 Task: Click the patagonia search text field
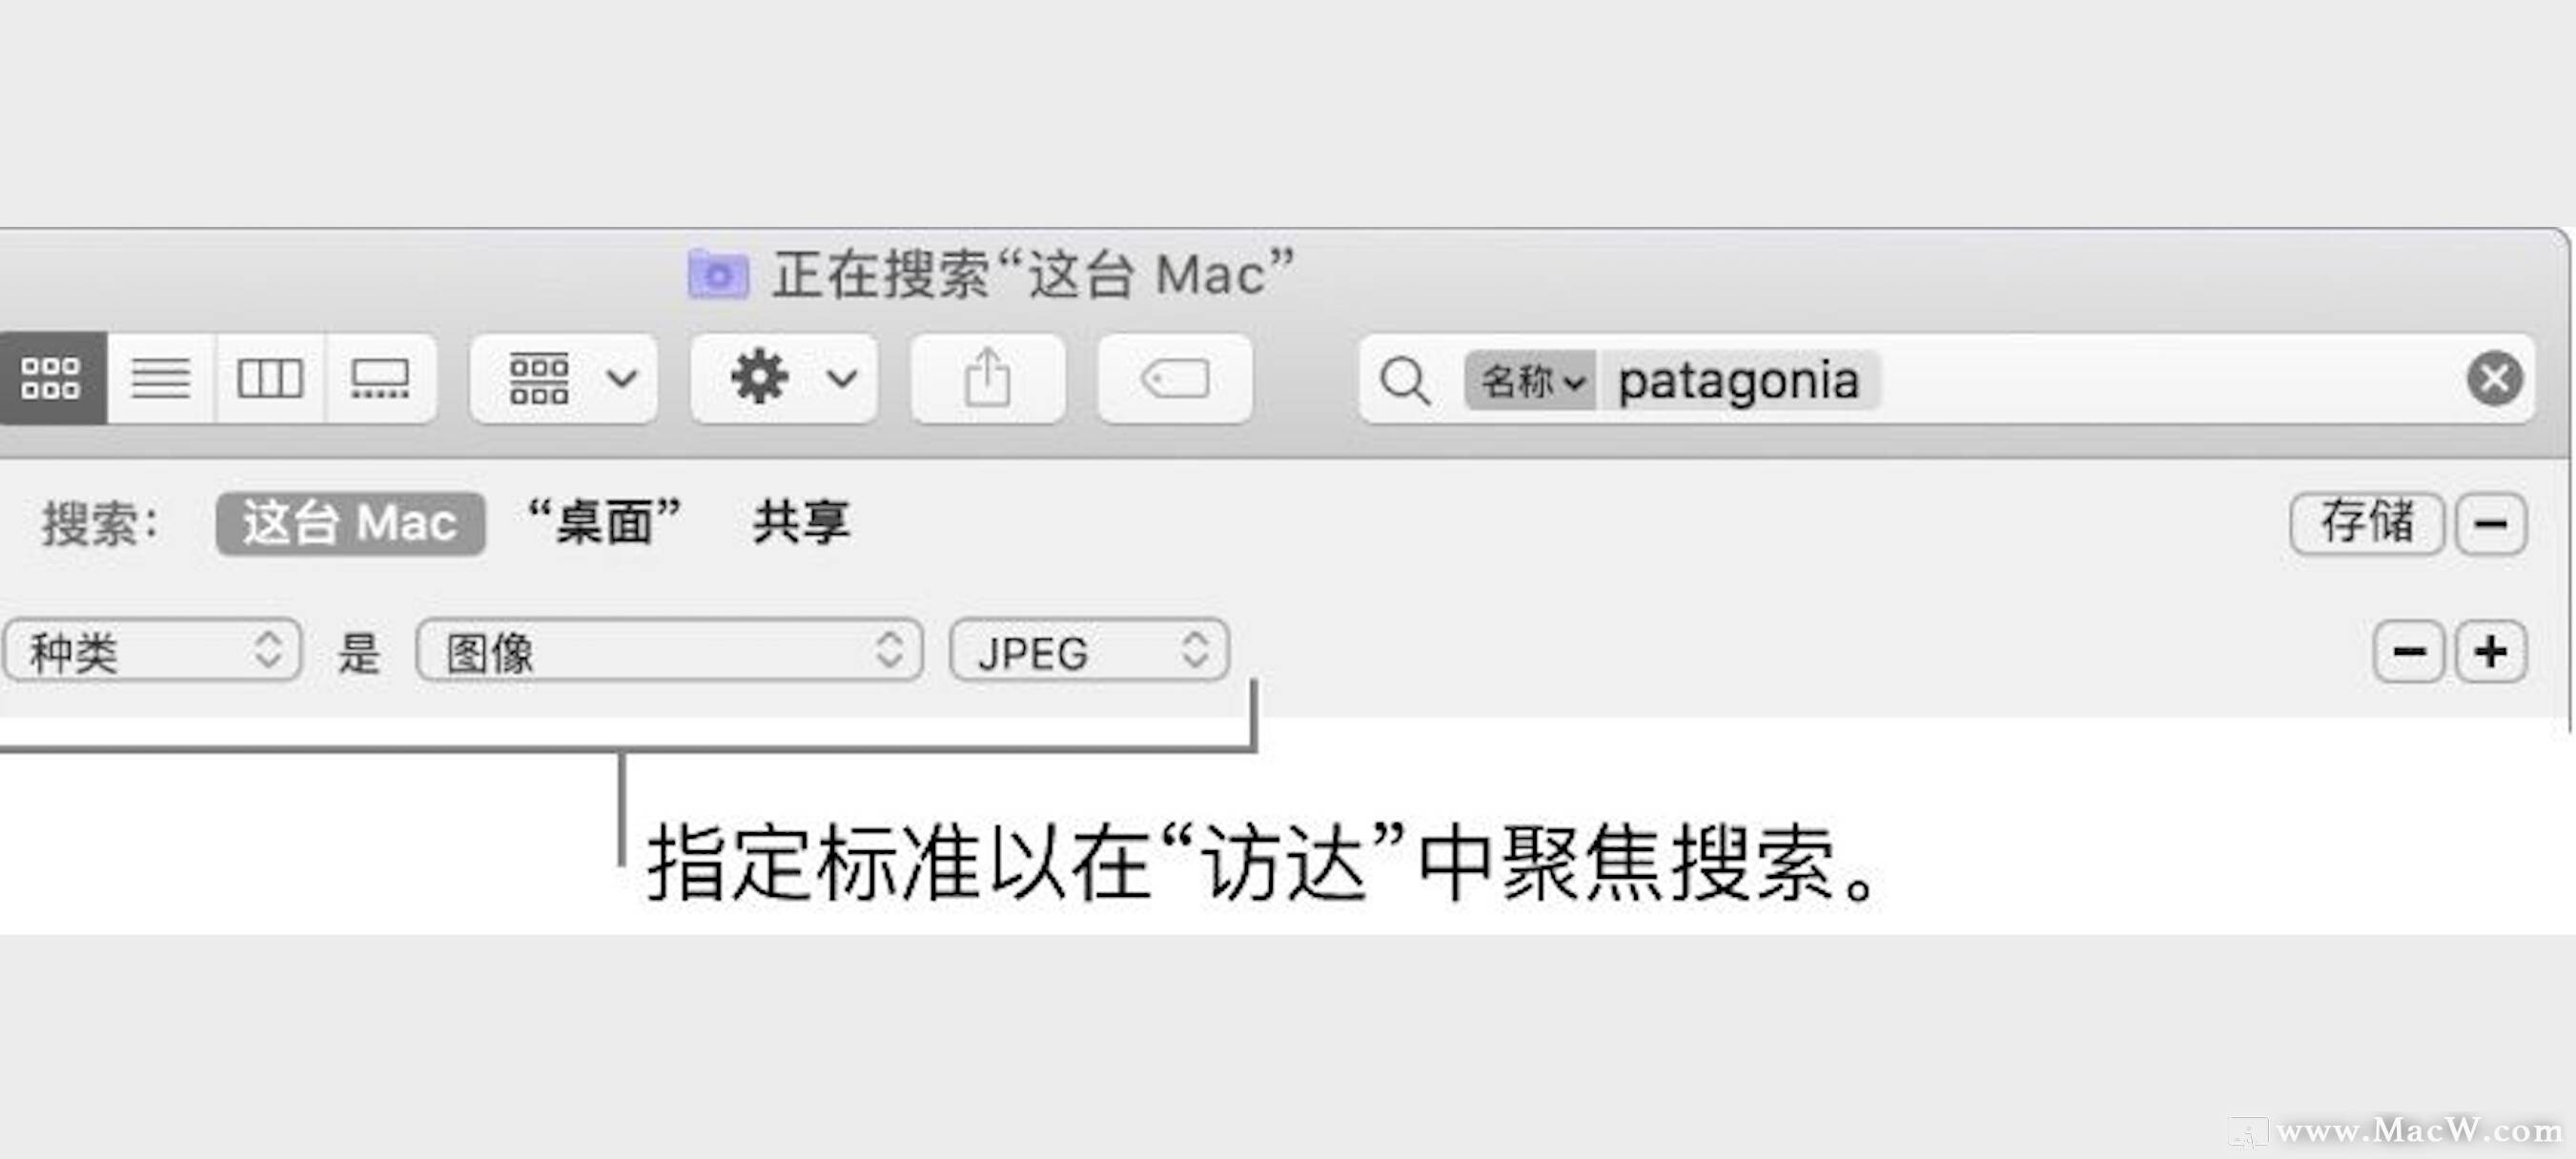(1738, 380)
